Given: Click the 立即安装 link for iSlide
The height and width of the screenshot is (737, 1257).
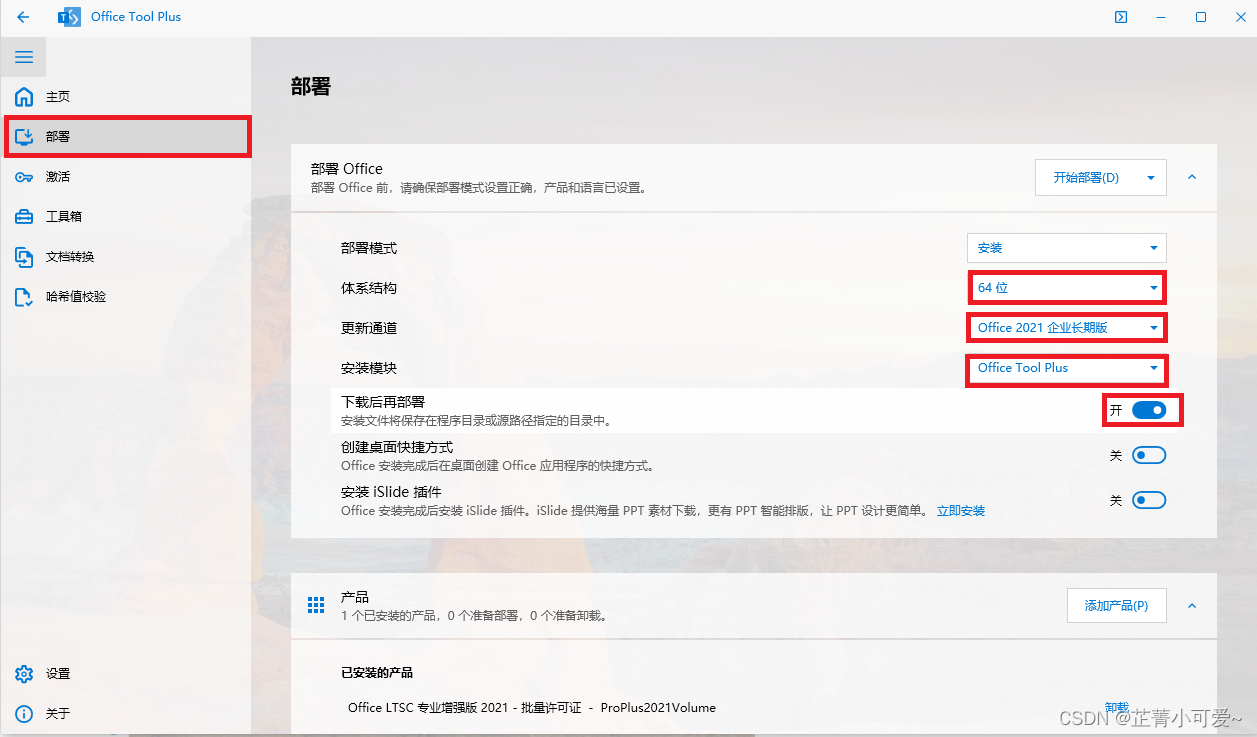Looking at the screenshot, I should 961,511.
